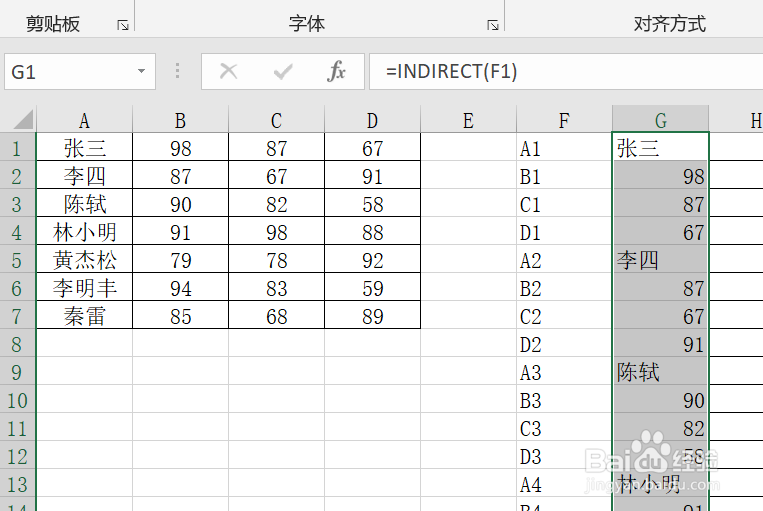The width and height of the screenshot is (763, 511).
Task: Click cell C3 with value 82
Action: click(x=276, y=203)
